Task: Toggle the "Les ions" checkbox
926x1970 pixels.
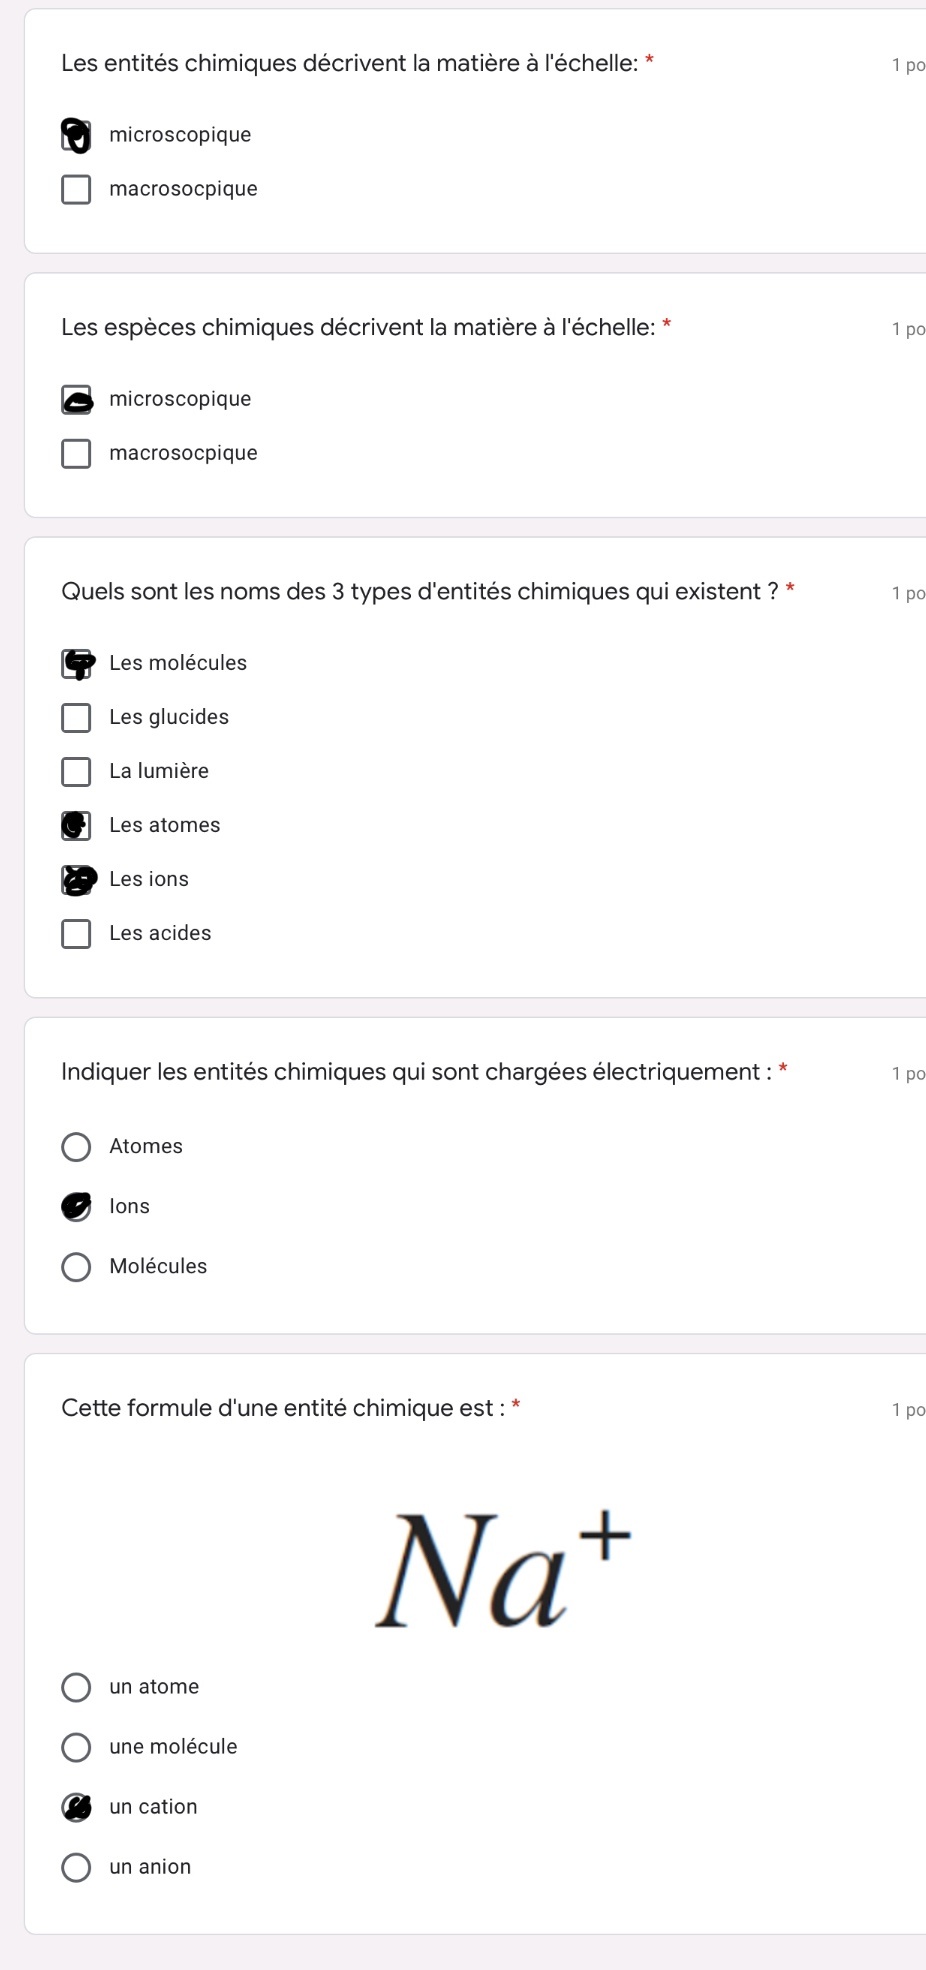Action: (76, 879)
